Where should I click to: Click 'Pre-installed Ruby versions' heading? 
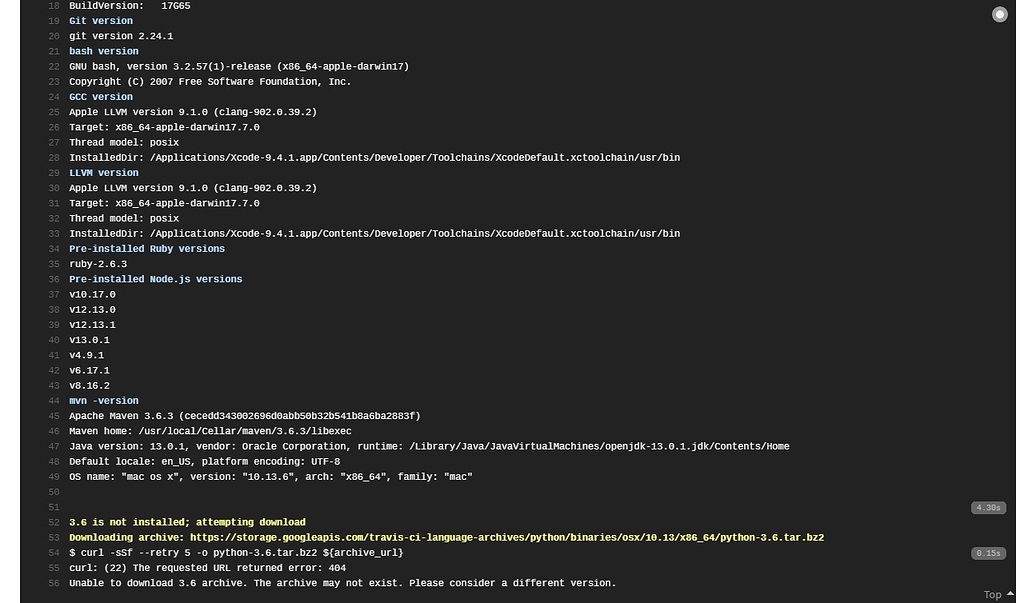[147, 249]
